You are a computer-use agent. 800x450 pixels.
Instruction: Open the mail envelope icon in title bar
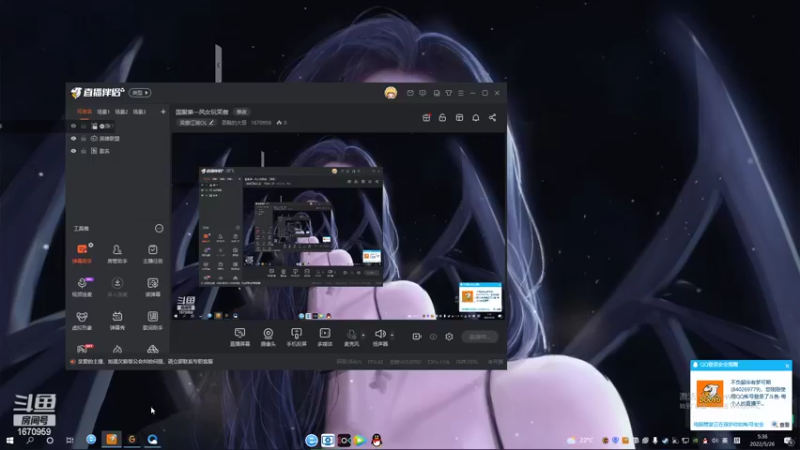tap(410, 93)
